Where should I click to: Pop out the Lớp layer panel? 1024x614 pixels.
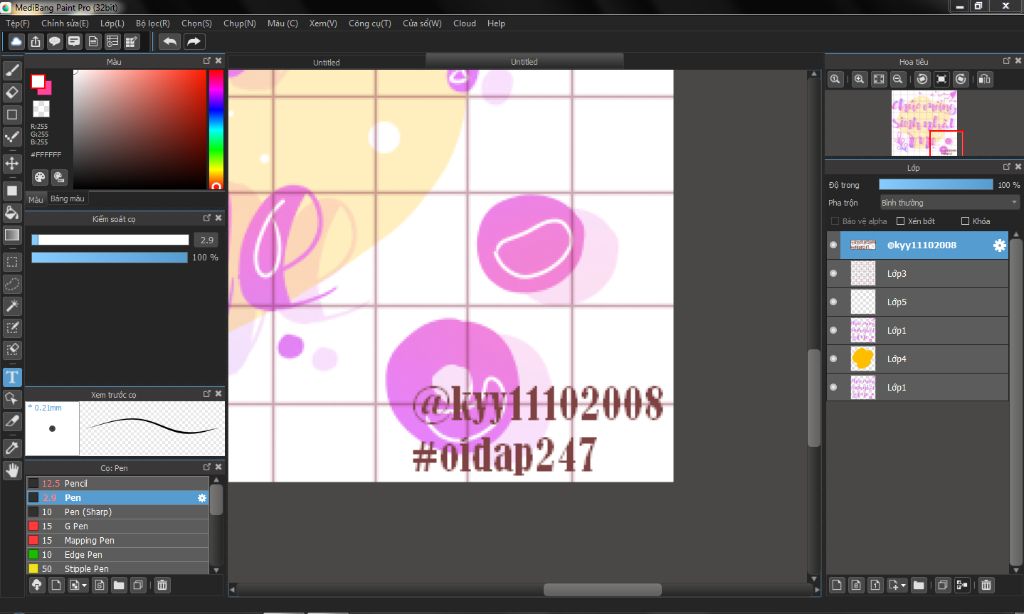1006,167
